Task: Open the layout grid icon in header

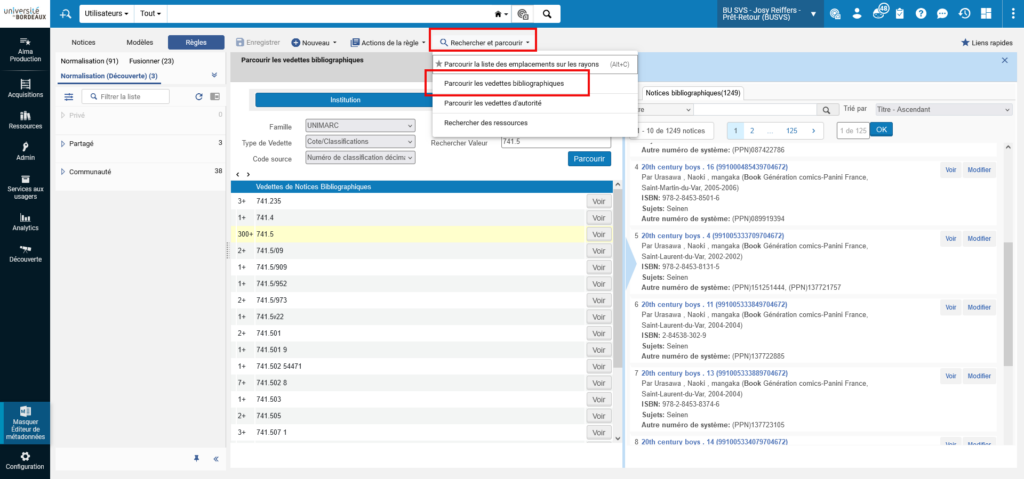Action: tap(986, 14)
